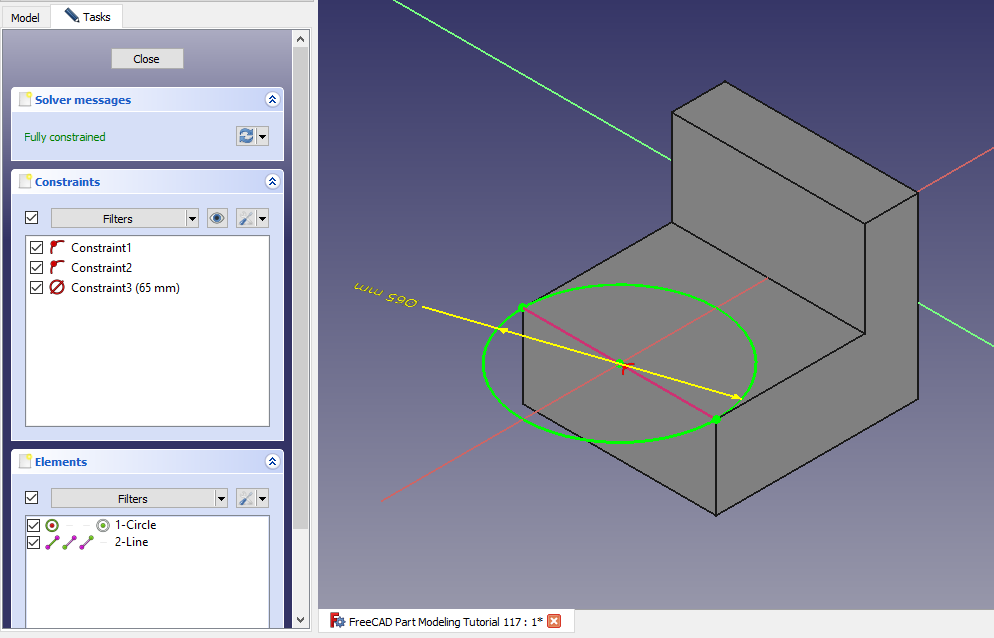
Task: Open Elements settings wrench icon
Action: click(x=246, y=498)
